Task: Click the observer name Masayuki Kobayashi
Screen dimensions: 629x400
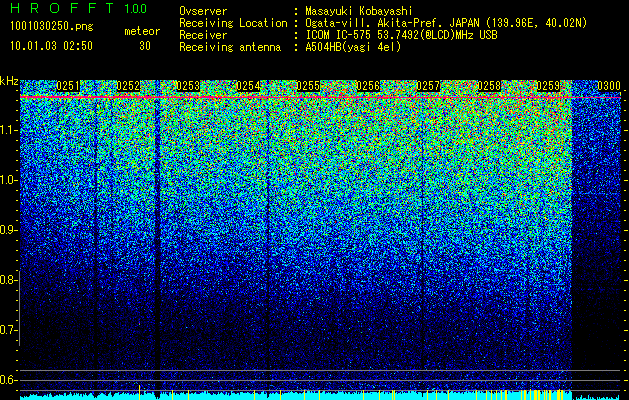Action: (x=358, y=11)
